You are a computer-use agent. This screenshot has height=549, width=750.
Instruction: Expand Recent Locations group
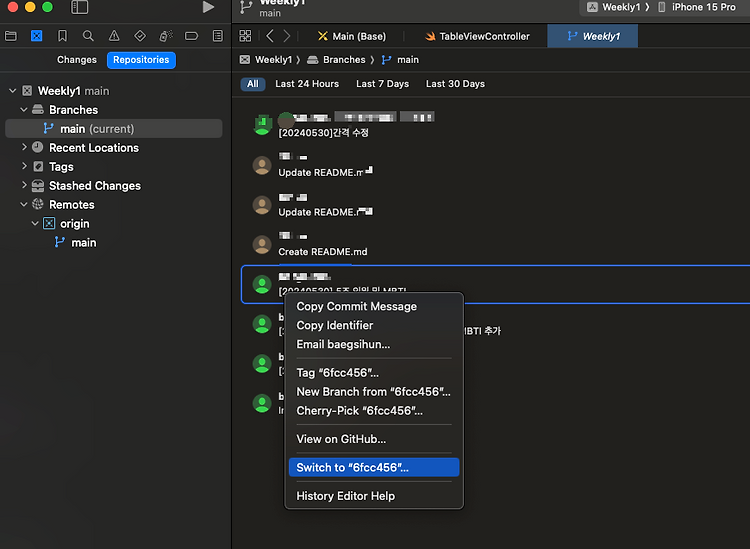point(24,147)
